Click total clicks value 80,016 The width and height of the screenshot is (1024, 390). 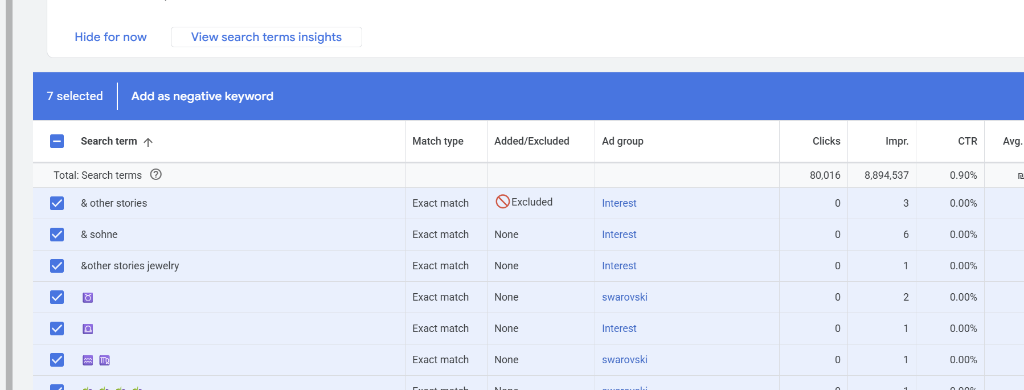click(x=825, y=175)
